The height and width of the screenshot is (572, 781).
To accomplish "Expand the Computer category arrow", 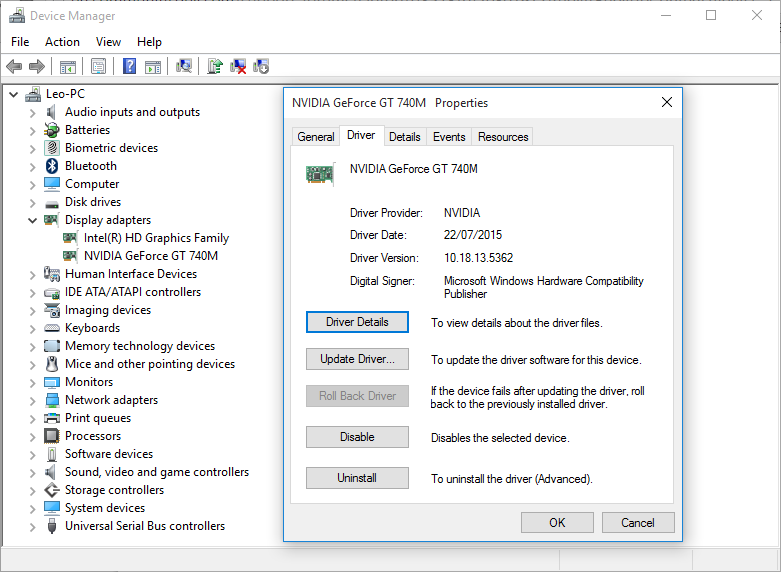I will click(x=32, y=184).
